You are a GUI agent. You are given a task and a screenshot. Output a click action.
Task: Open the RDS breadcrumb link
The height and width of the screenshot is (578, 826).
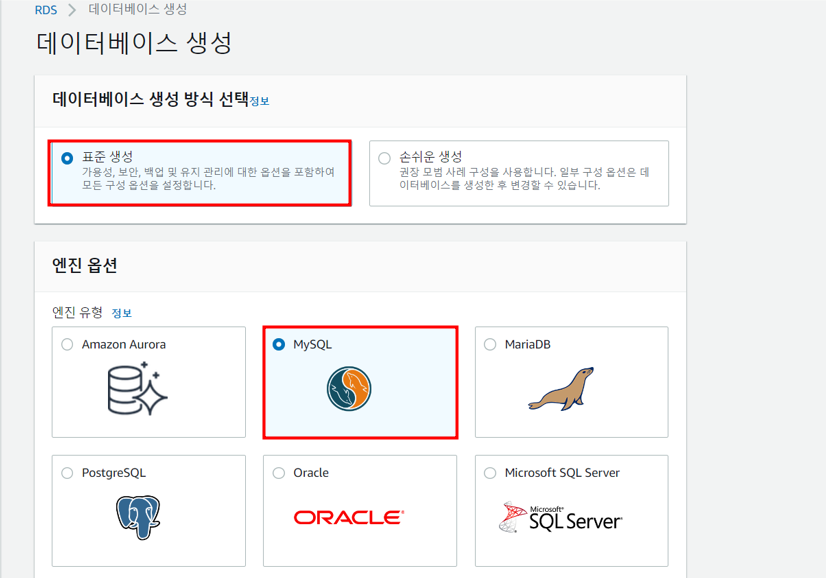[x=46, y=10]
